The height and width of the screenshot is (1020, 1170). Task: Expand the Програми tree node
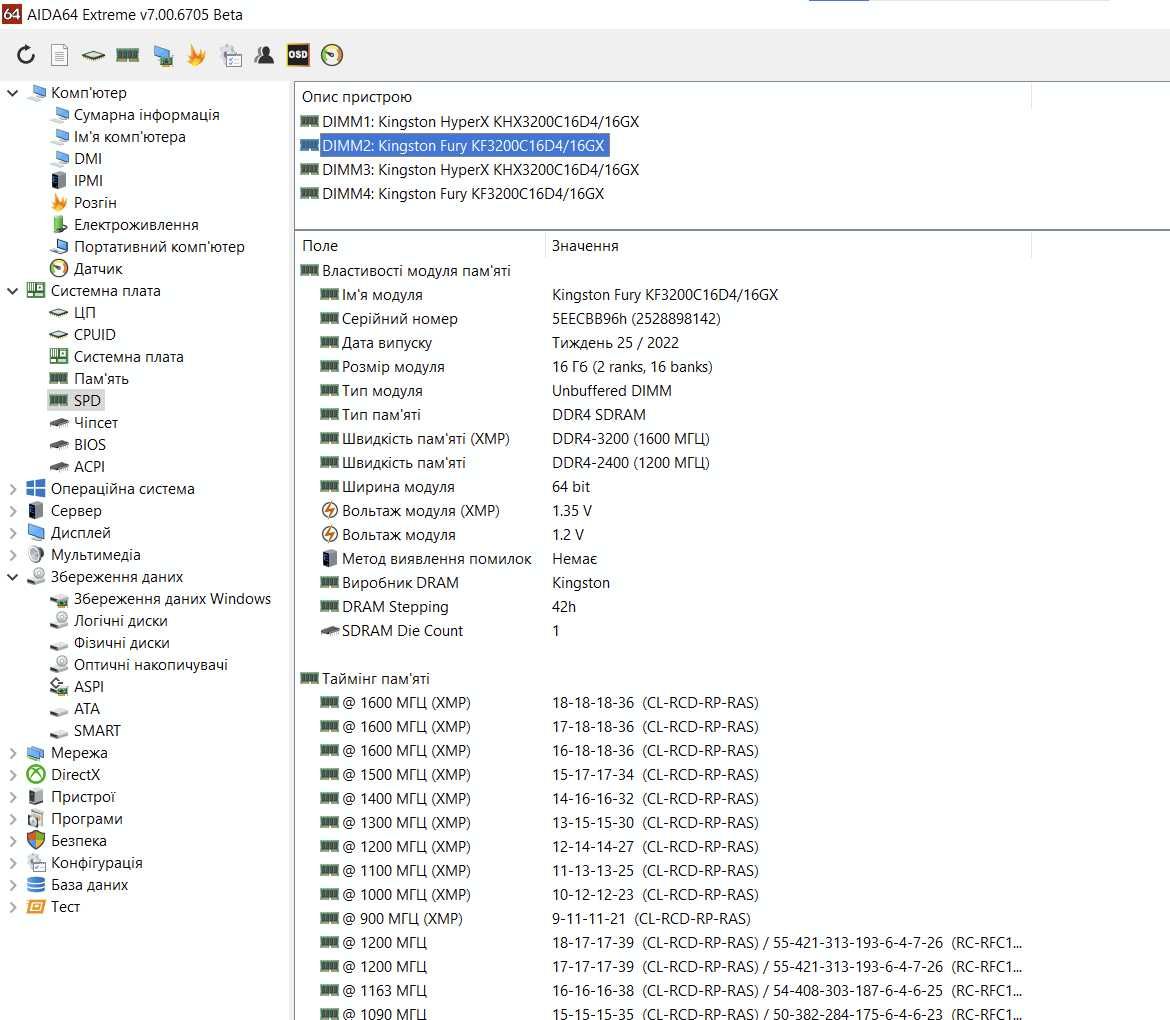click(x=13, y=819)
